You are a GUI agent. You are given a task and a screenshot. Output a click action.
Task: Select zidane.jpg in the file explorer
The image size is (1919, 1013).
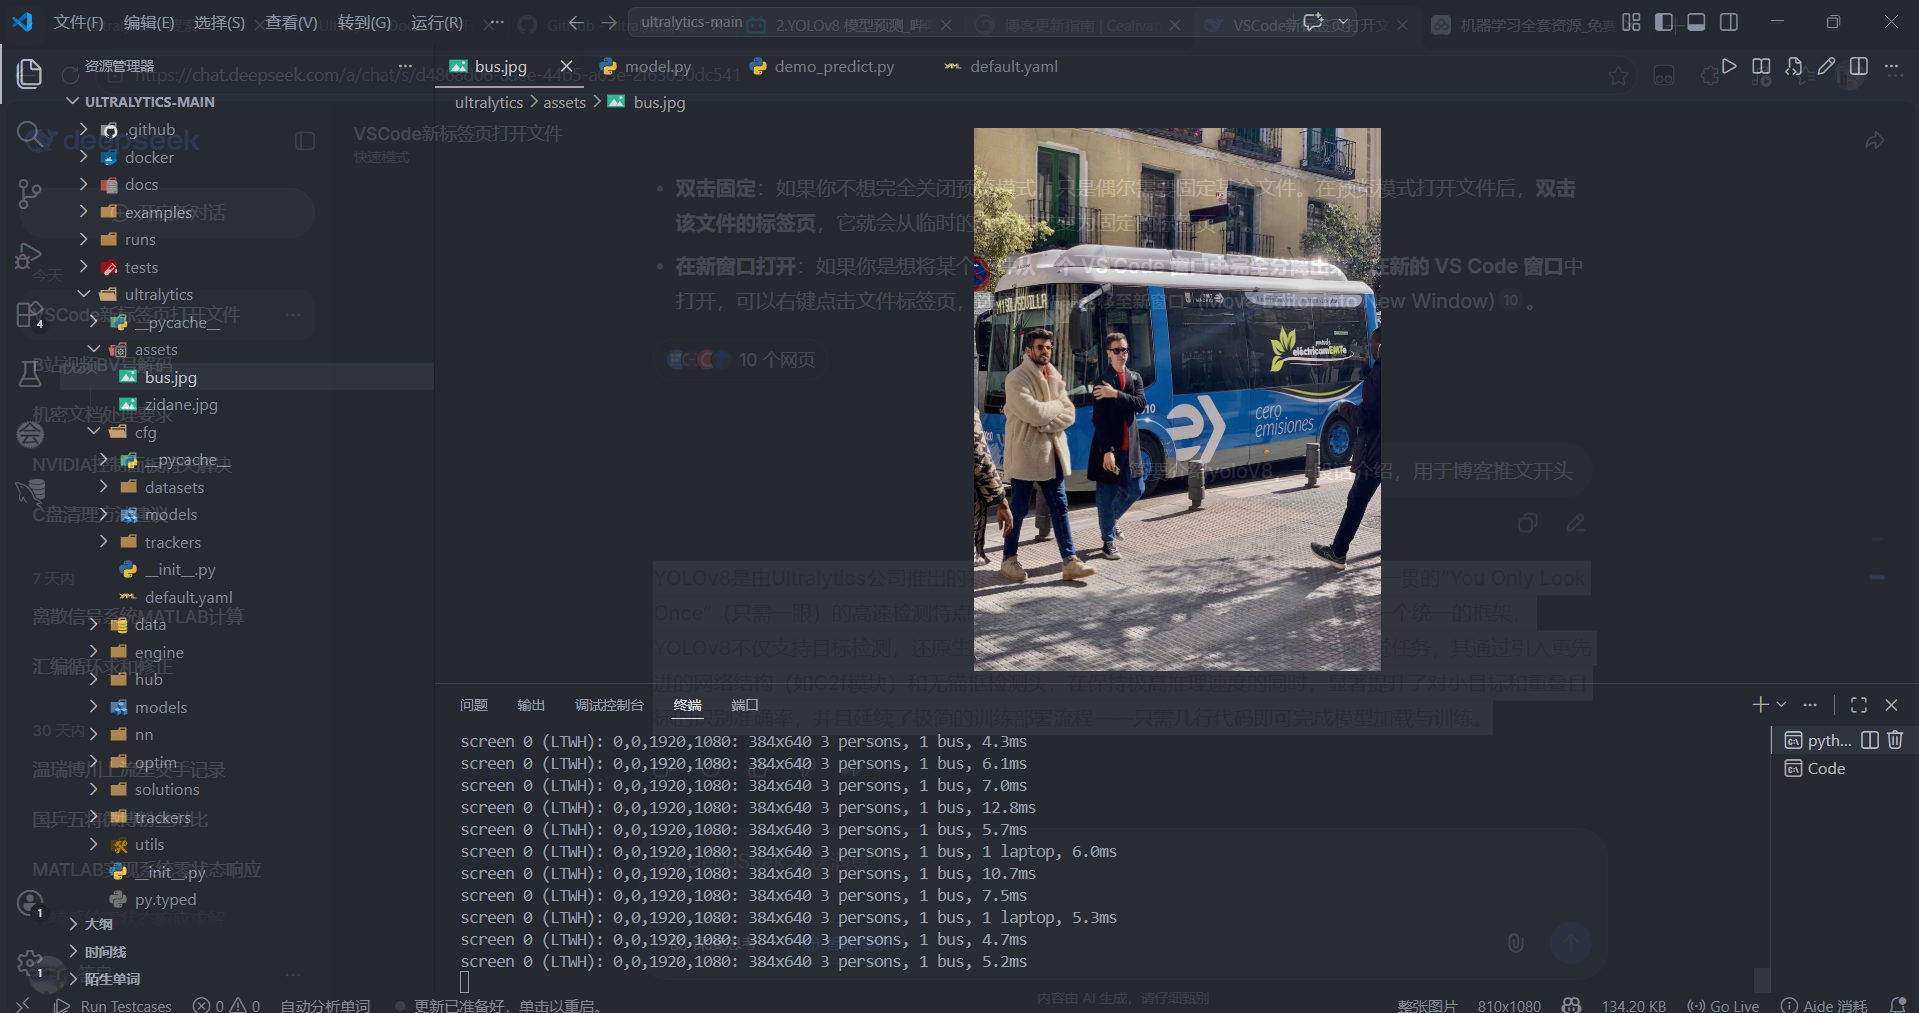click(181, 405)
